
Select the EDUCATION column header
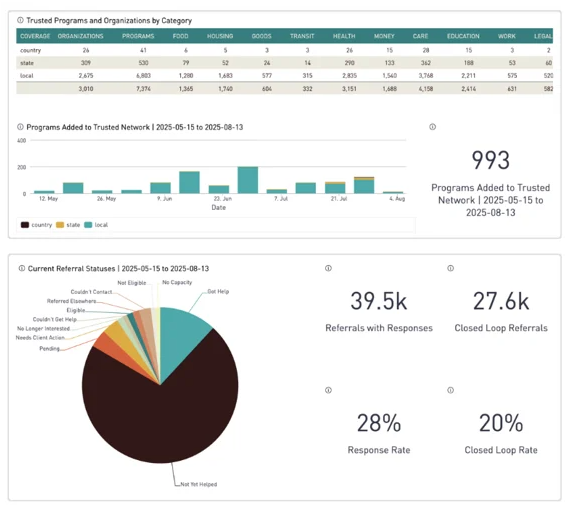tap(463, 36)
